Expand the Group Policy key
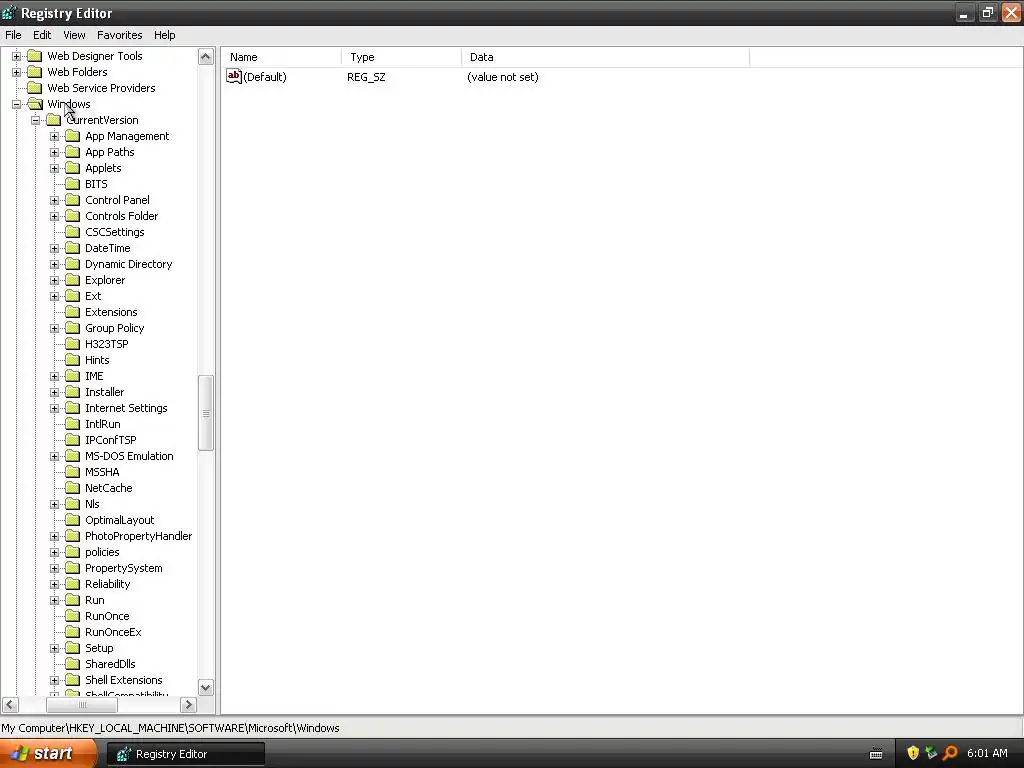Viewport: 1024px width, 768px height. 54,328
